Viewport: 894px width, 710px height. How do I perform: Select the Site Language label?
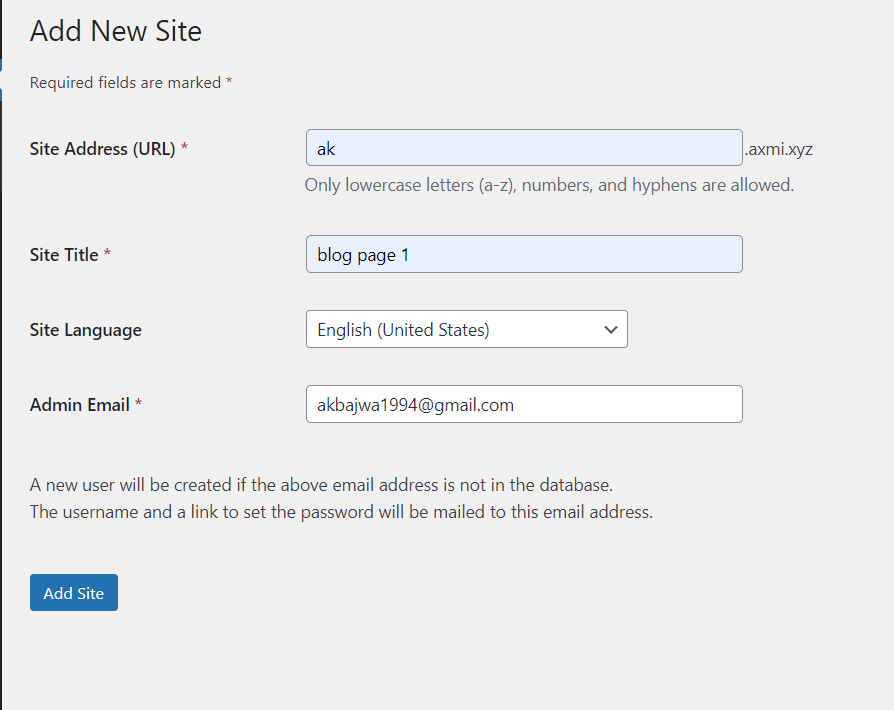coord(86,330)
